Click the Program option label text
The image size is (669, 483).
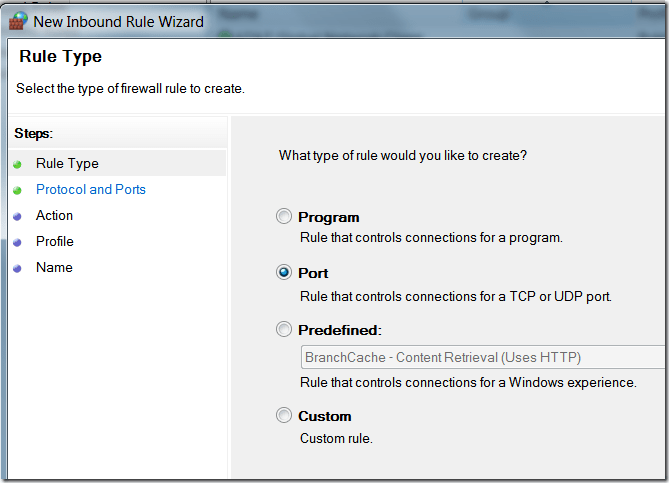coord(328,217)
